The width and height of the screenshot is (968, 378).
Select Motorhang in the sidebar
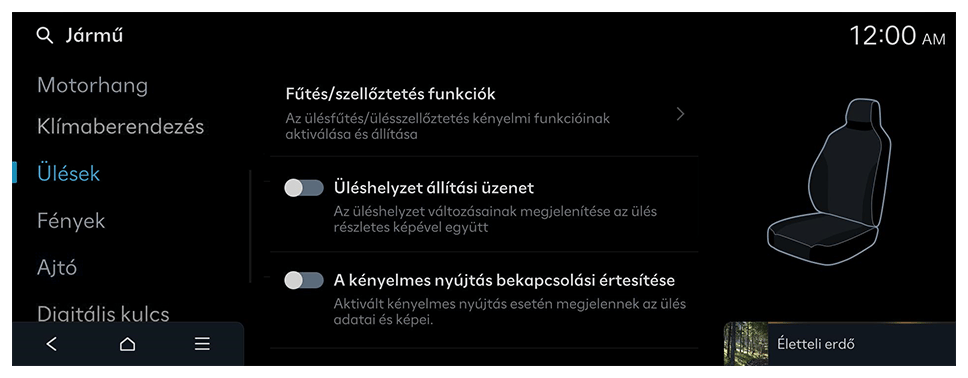point(93,85)
